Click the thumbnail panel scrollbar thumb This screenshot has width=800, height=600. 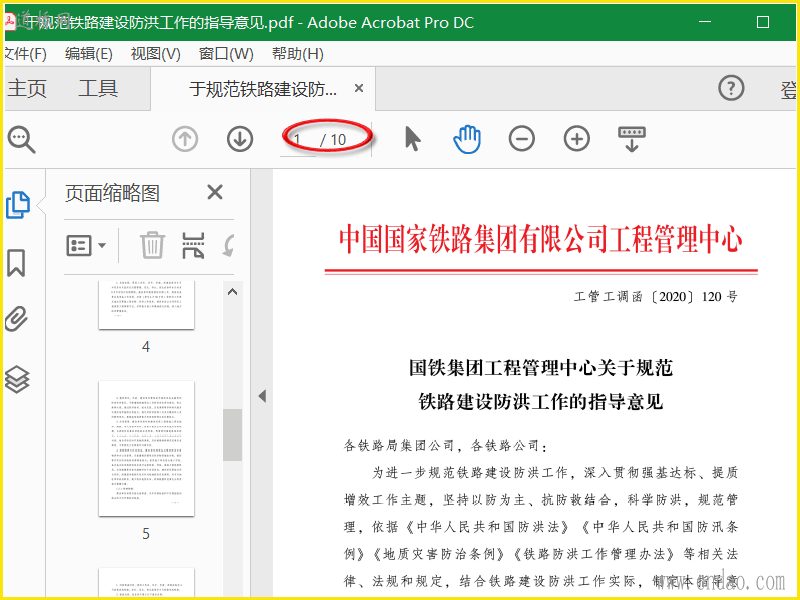coord(232,435)
